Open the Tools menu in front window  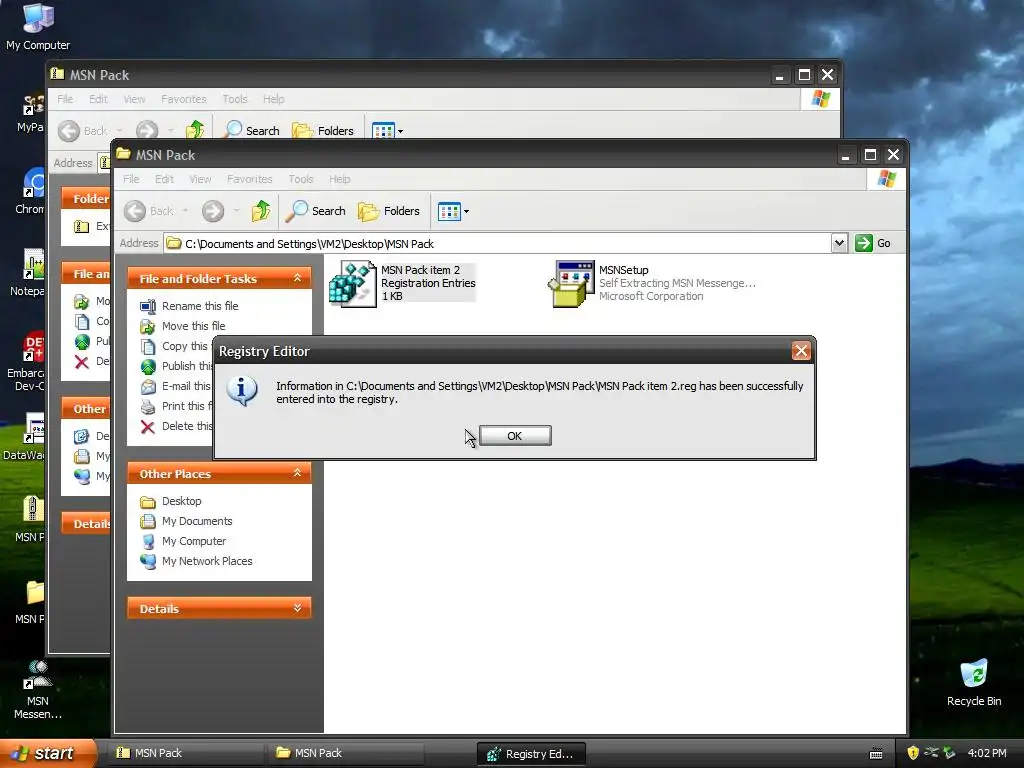300,179
